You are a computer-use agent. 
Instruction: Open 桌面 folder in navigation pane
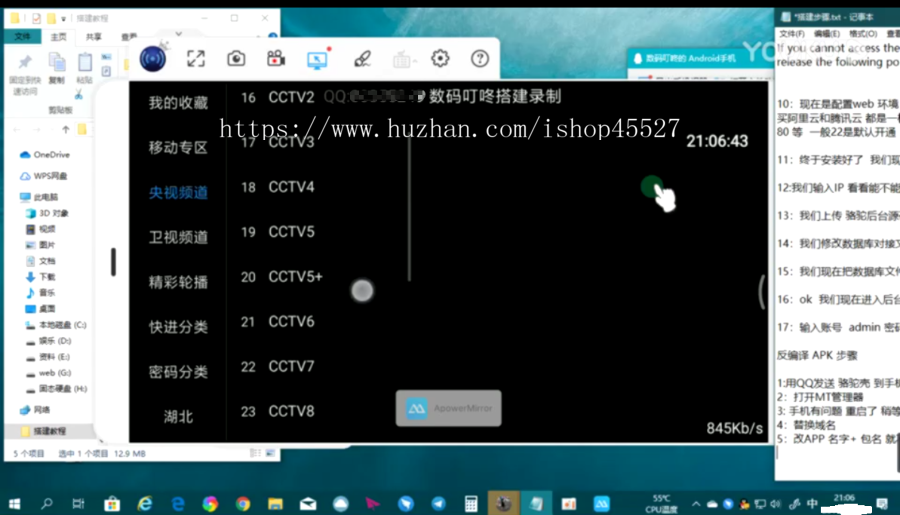pyautogui.click(x=40, y=309)
